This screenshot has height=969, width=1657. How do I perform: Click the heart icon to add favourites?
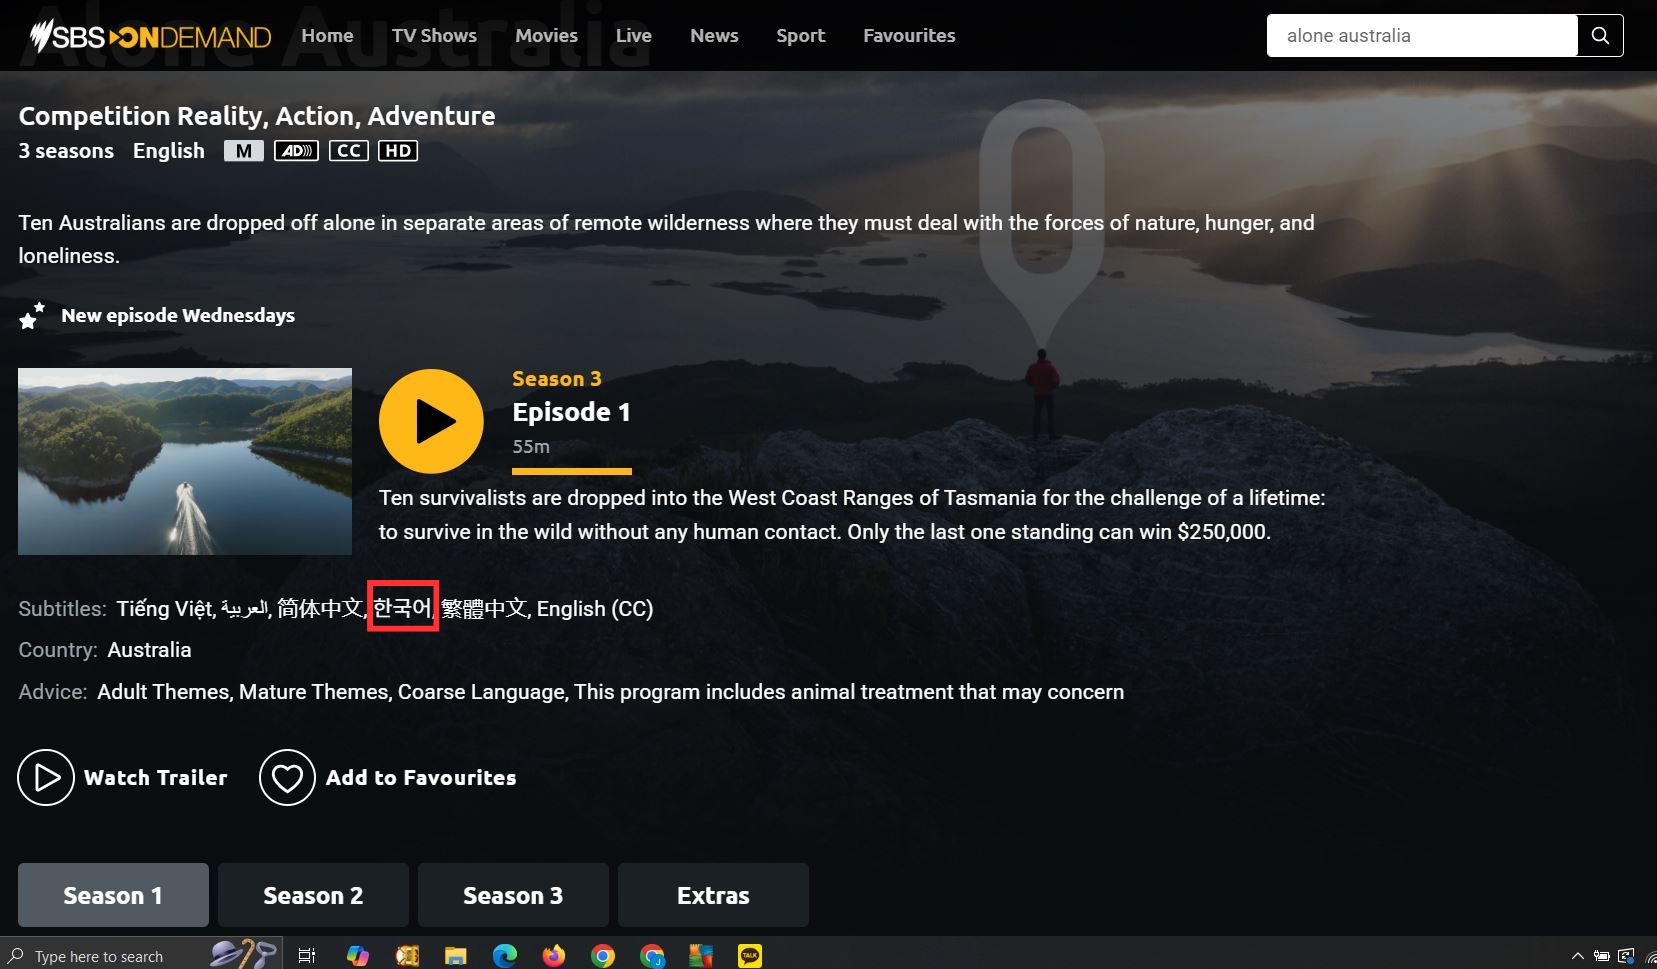point(287,777)
